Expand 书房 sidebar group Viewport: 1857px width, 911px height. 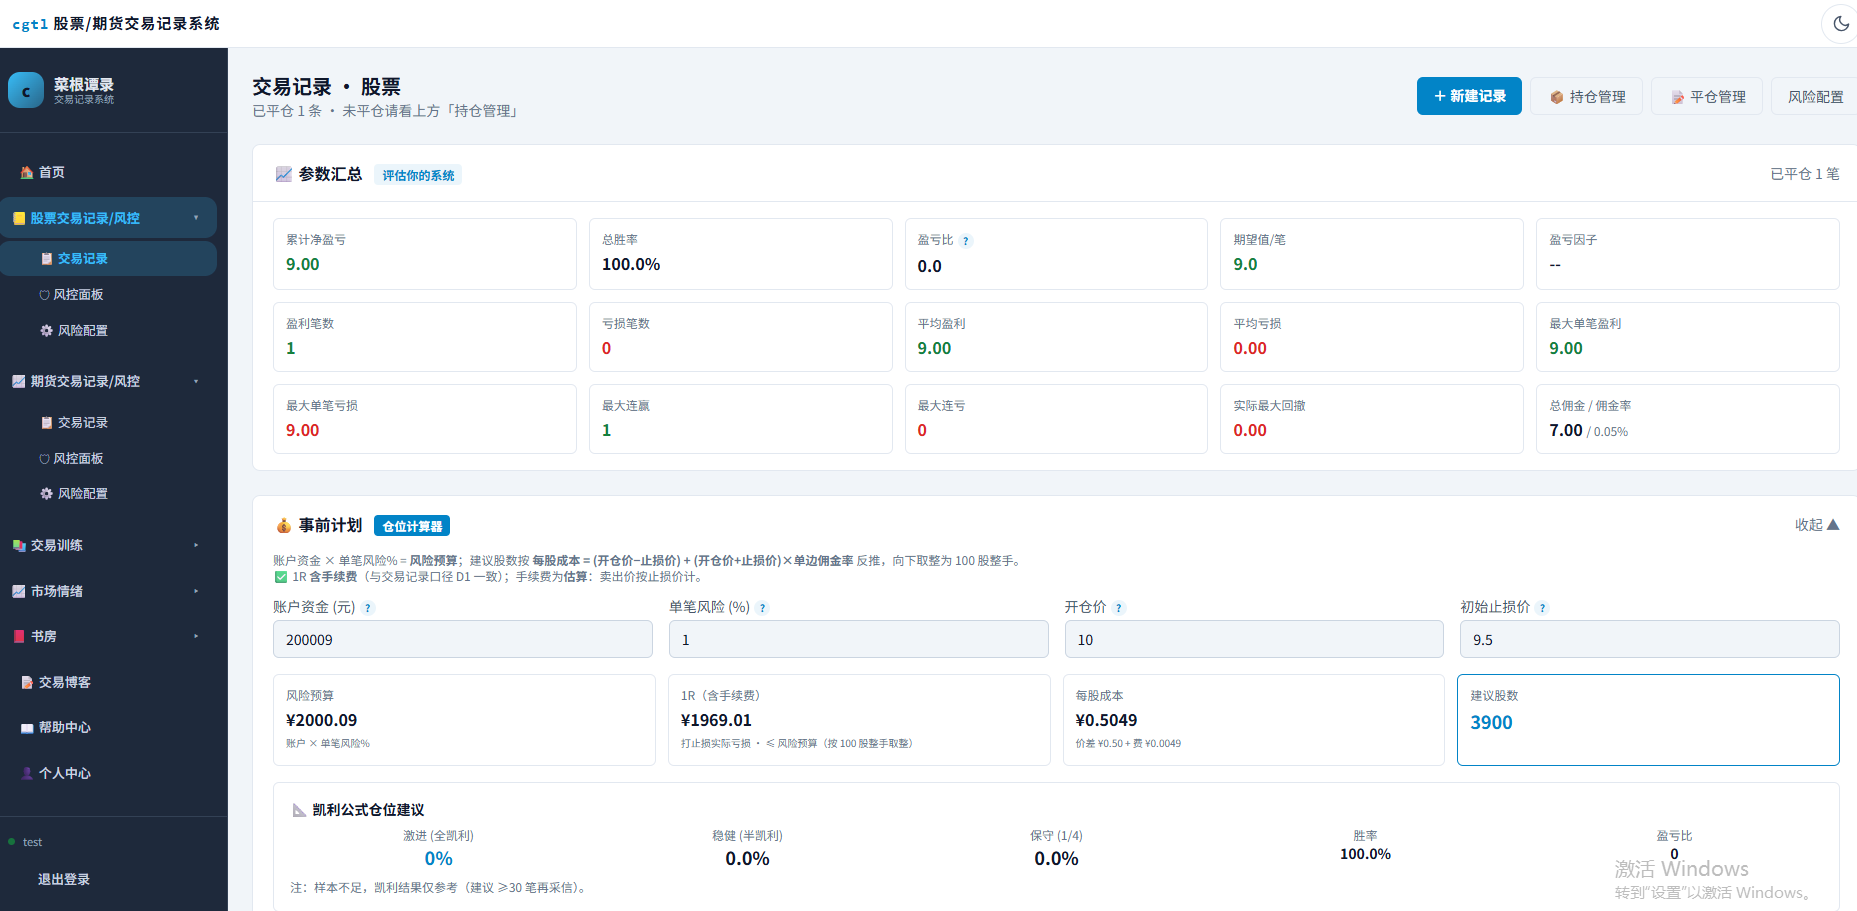pos(108,636)
